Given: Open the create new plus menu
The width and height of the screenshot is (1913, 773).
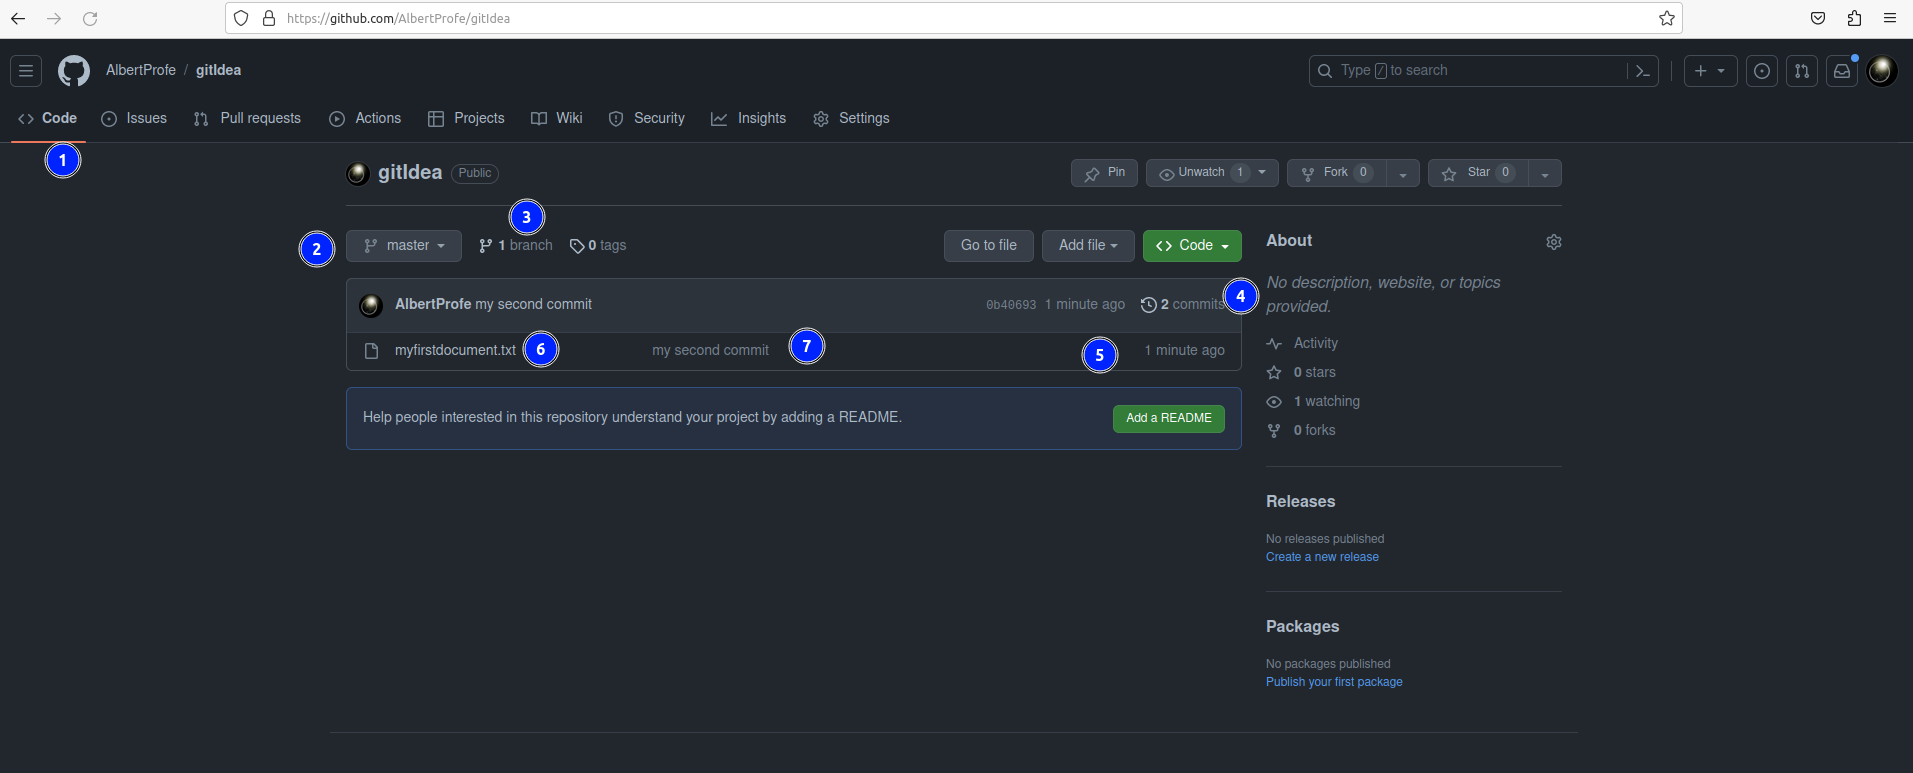Looking at the screenshot, I should [1710, 71].
